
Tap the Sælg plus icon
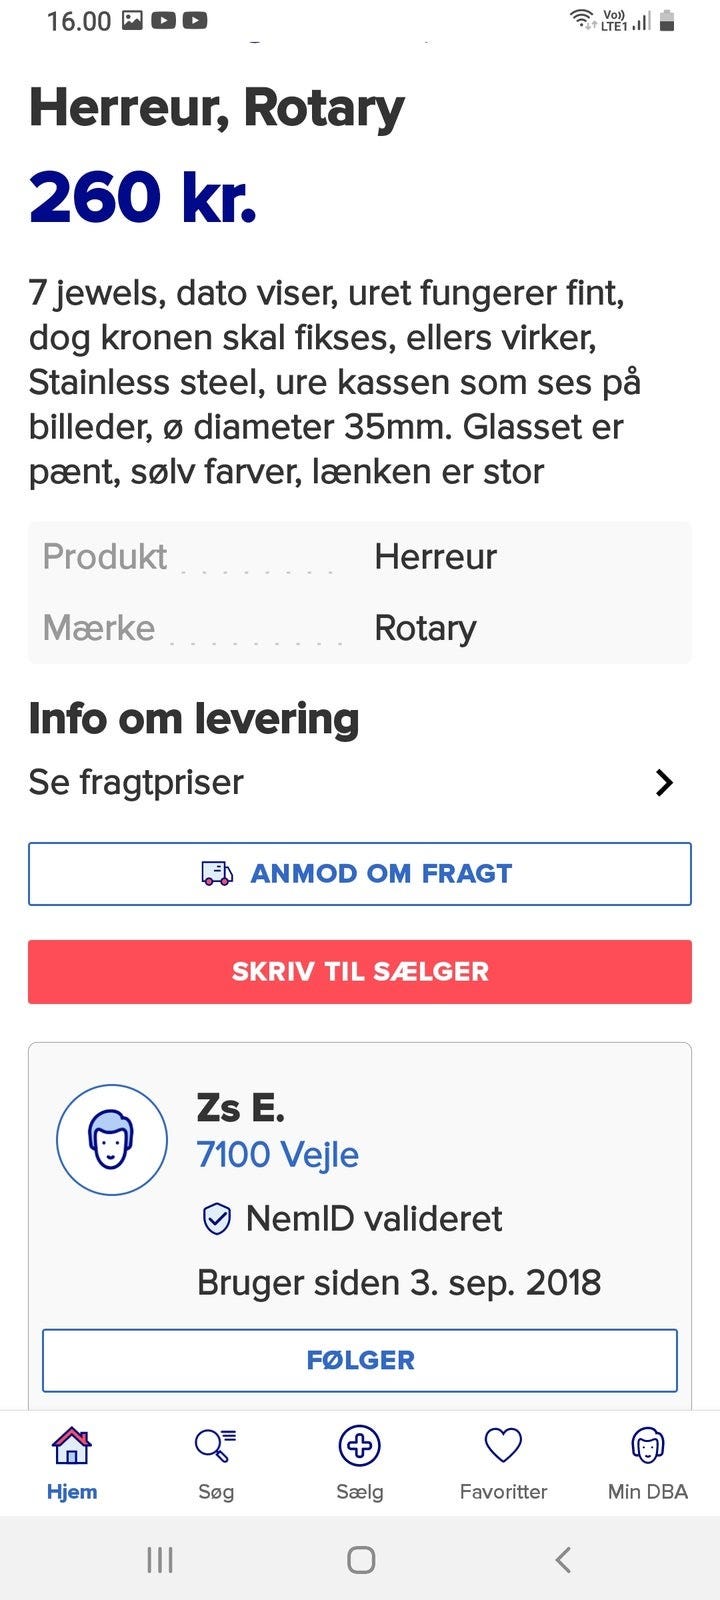360,1446
